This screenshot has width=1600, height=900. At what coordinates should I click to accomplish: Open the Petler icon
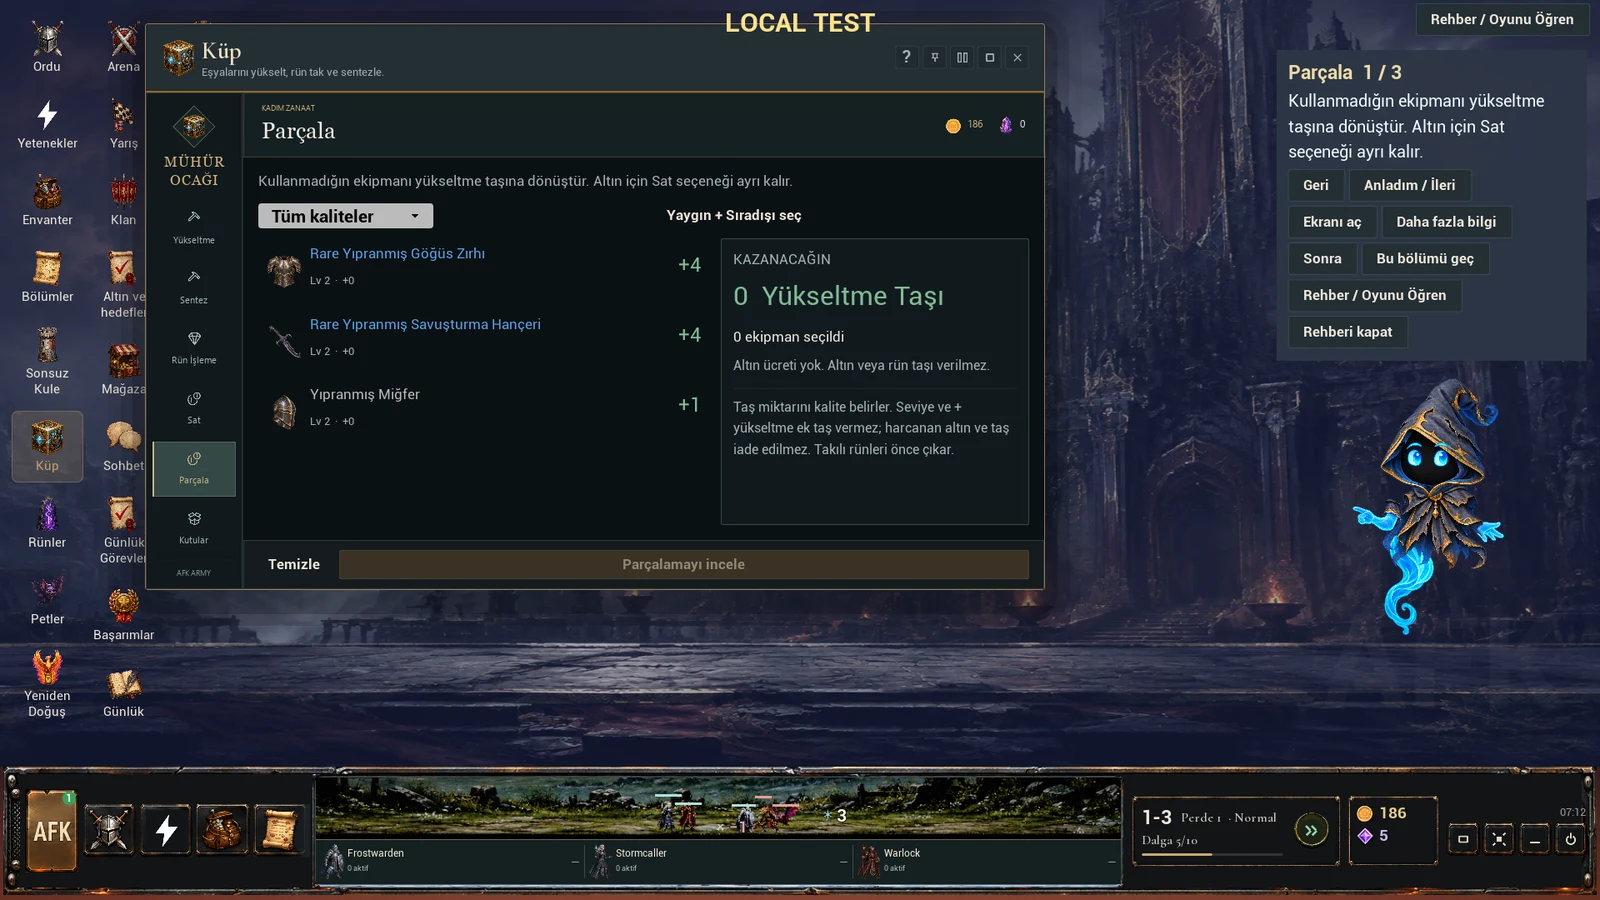47,600
